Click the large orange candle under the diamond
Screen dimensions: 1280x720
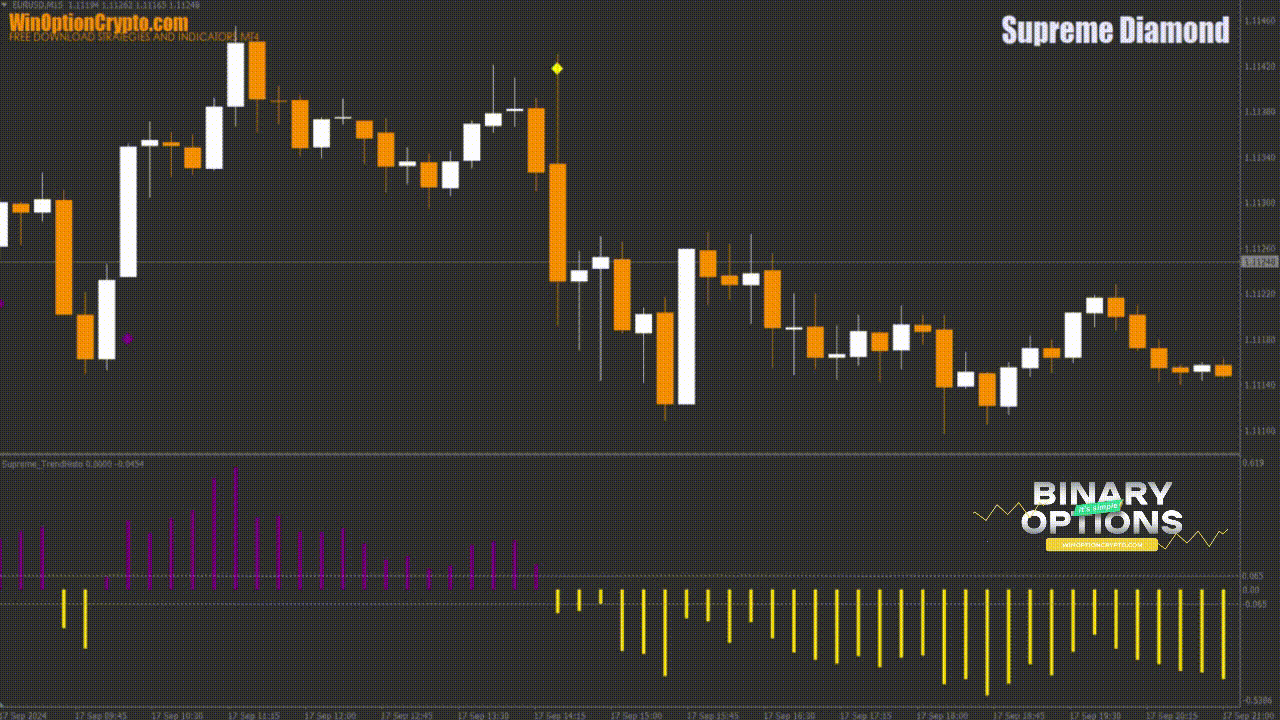(x=557, y=222)
